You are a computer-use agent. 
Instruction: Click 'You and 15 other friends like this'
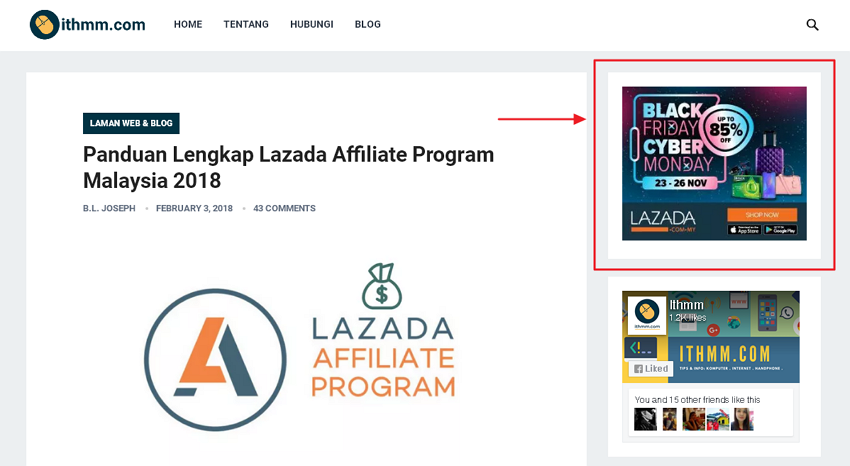(x=697, y=399)
